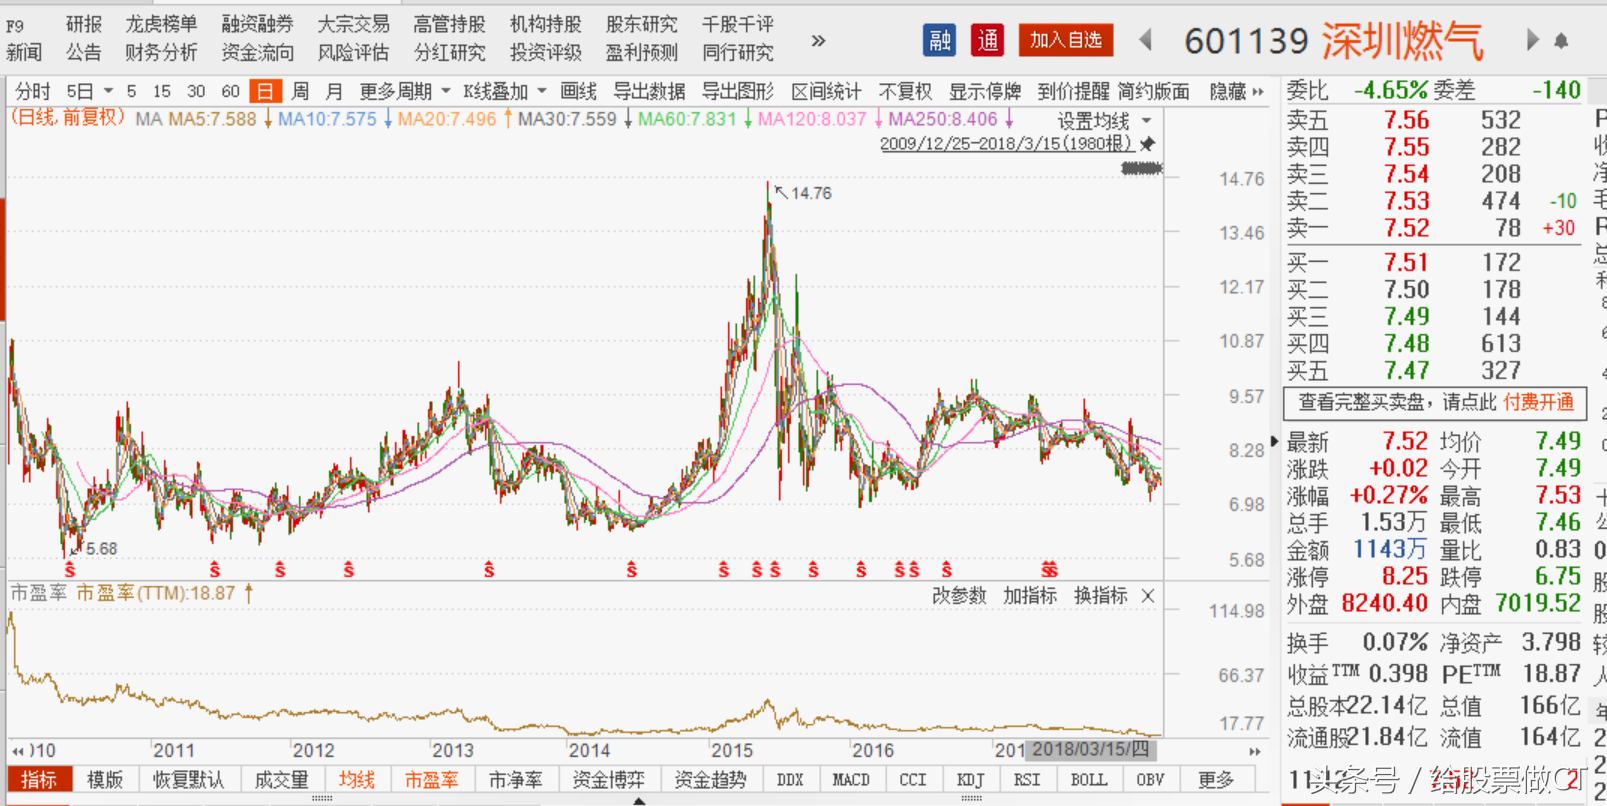The height and width of the screenshot is (806, 1607).
Task: Click the 5.68 low price marker
Action: (101, 549)
